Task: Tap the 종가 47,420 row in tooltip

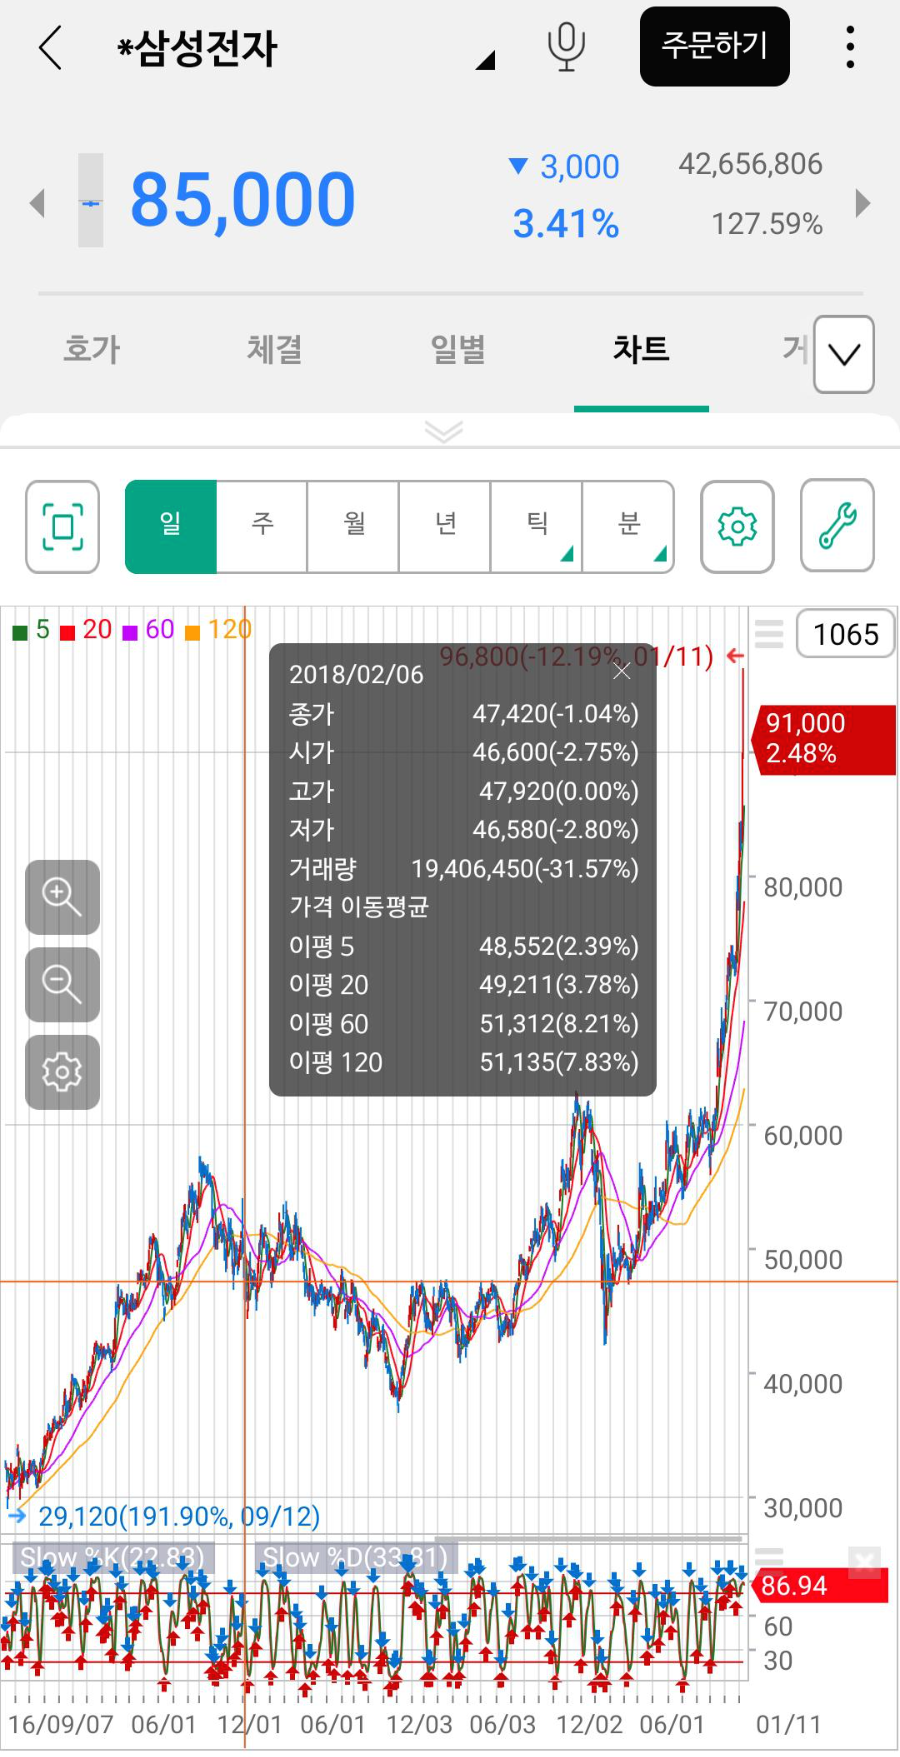Action: (463, 714)
